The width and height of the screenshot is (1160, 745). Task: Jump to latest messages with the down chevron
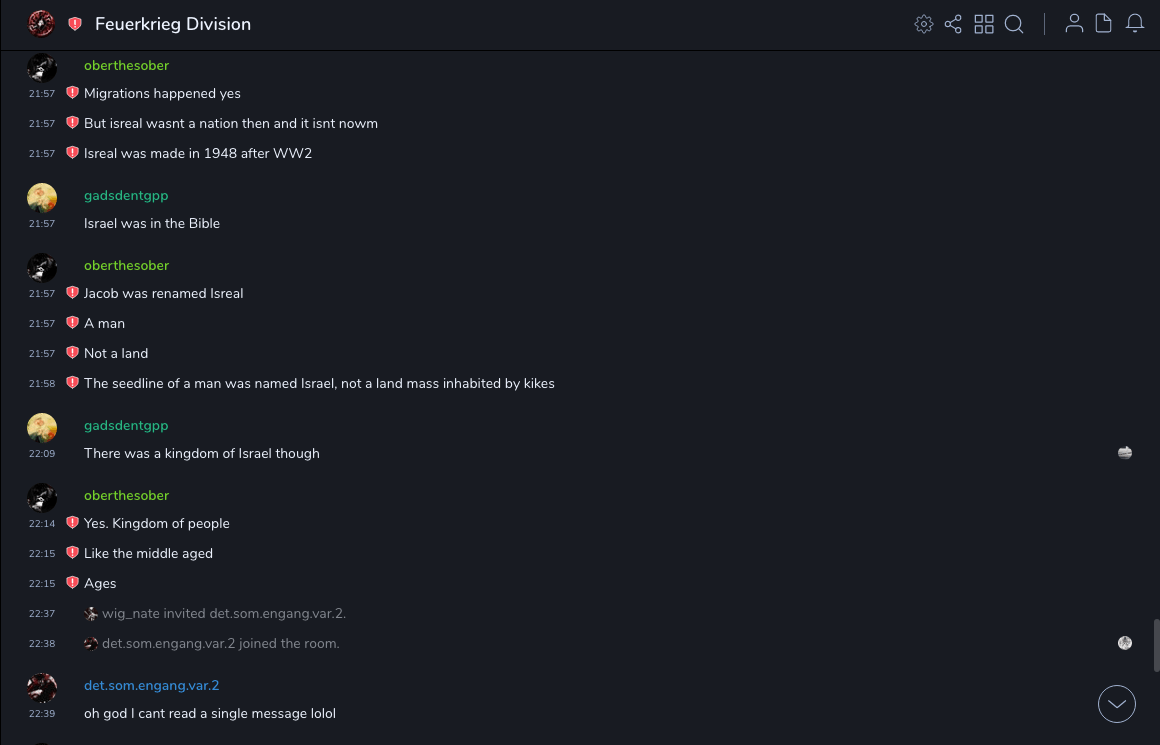[1117, 704]
